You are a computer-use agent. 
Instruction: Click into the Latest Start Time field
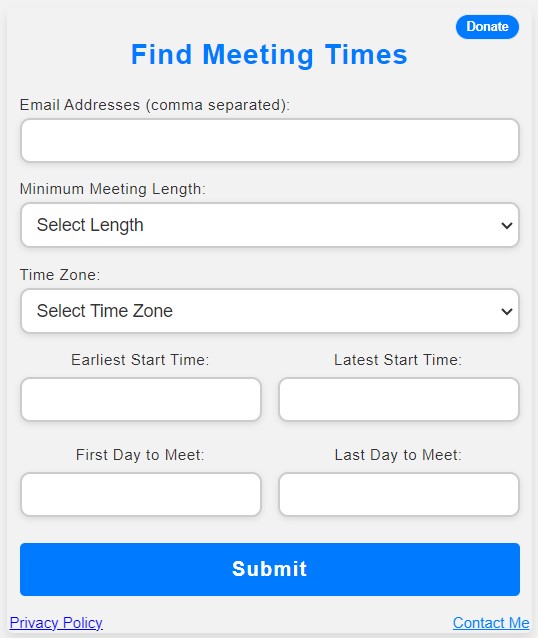(x=399, y=400)
